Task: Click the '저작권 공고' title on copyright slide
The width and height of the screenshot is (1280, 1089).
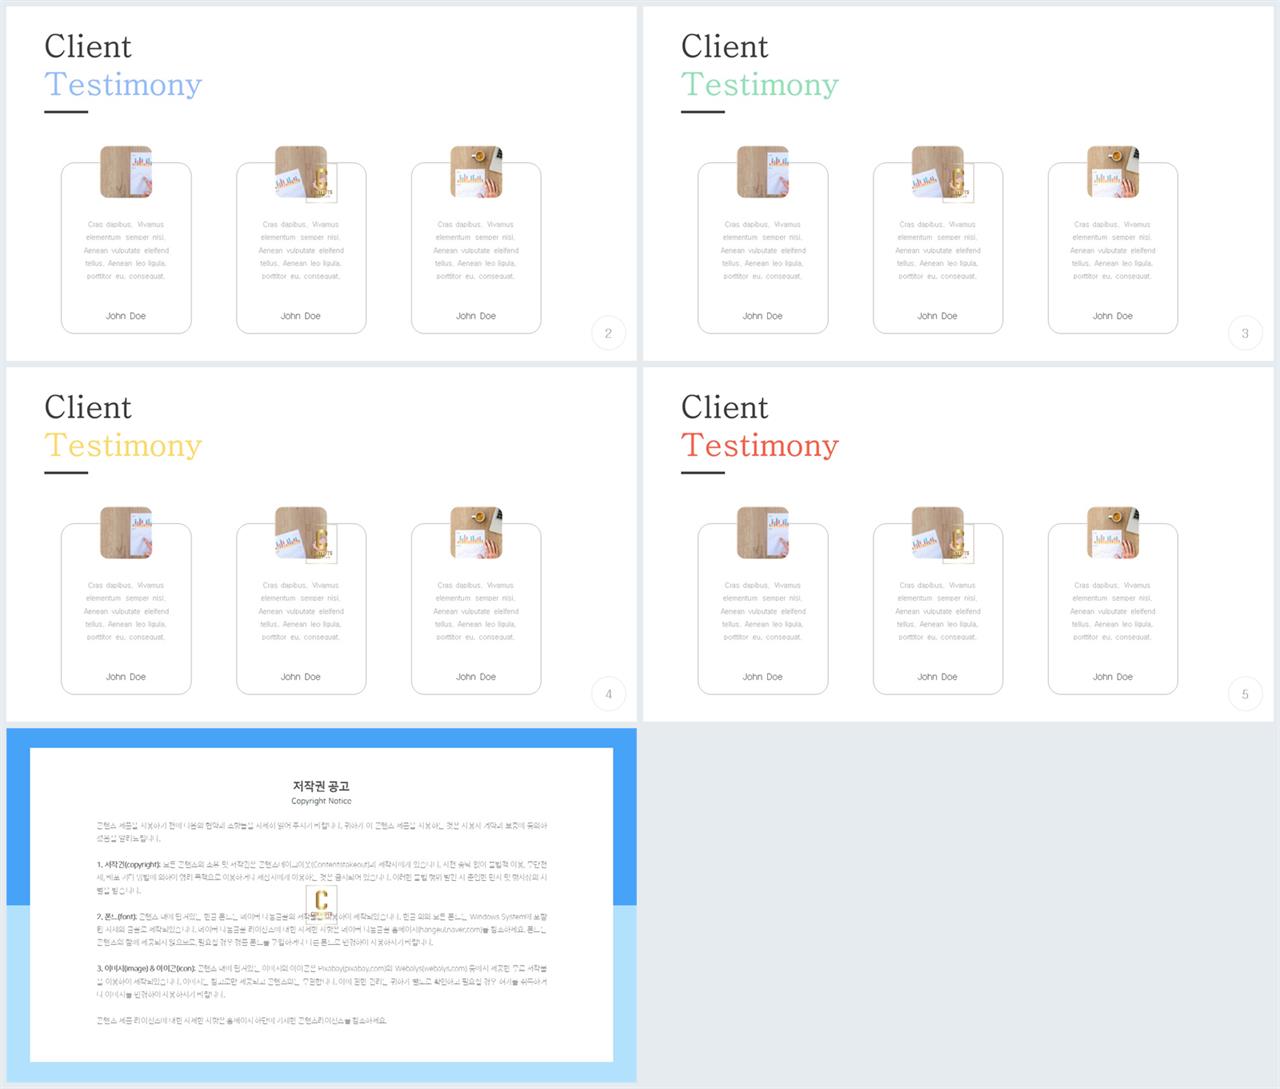Action: (x=321, y=786)
